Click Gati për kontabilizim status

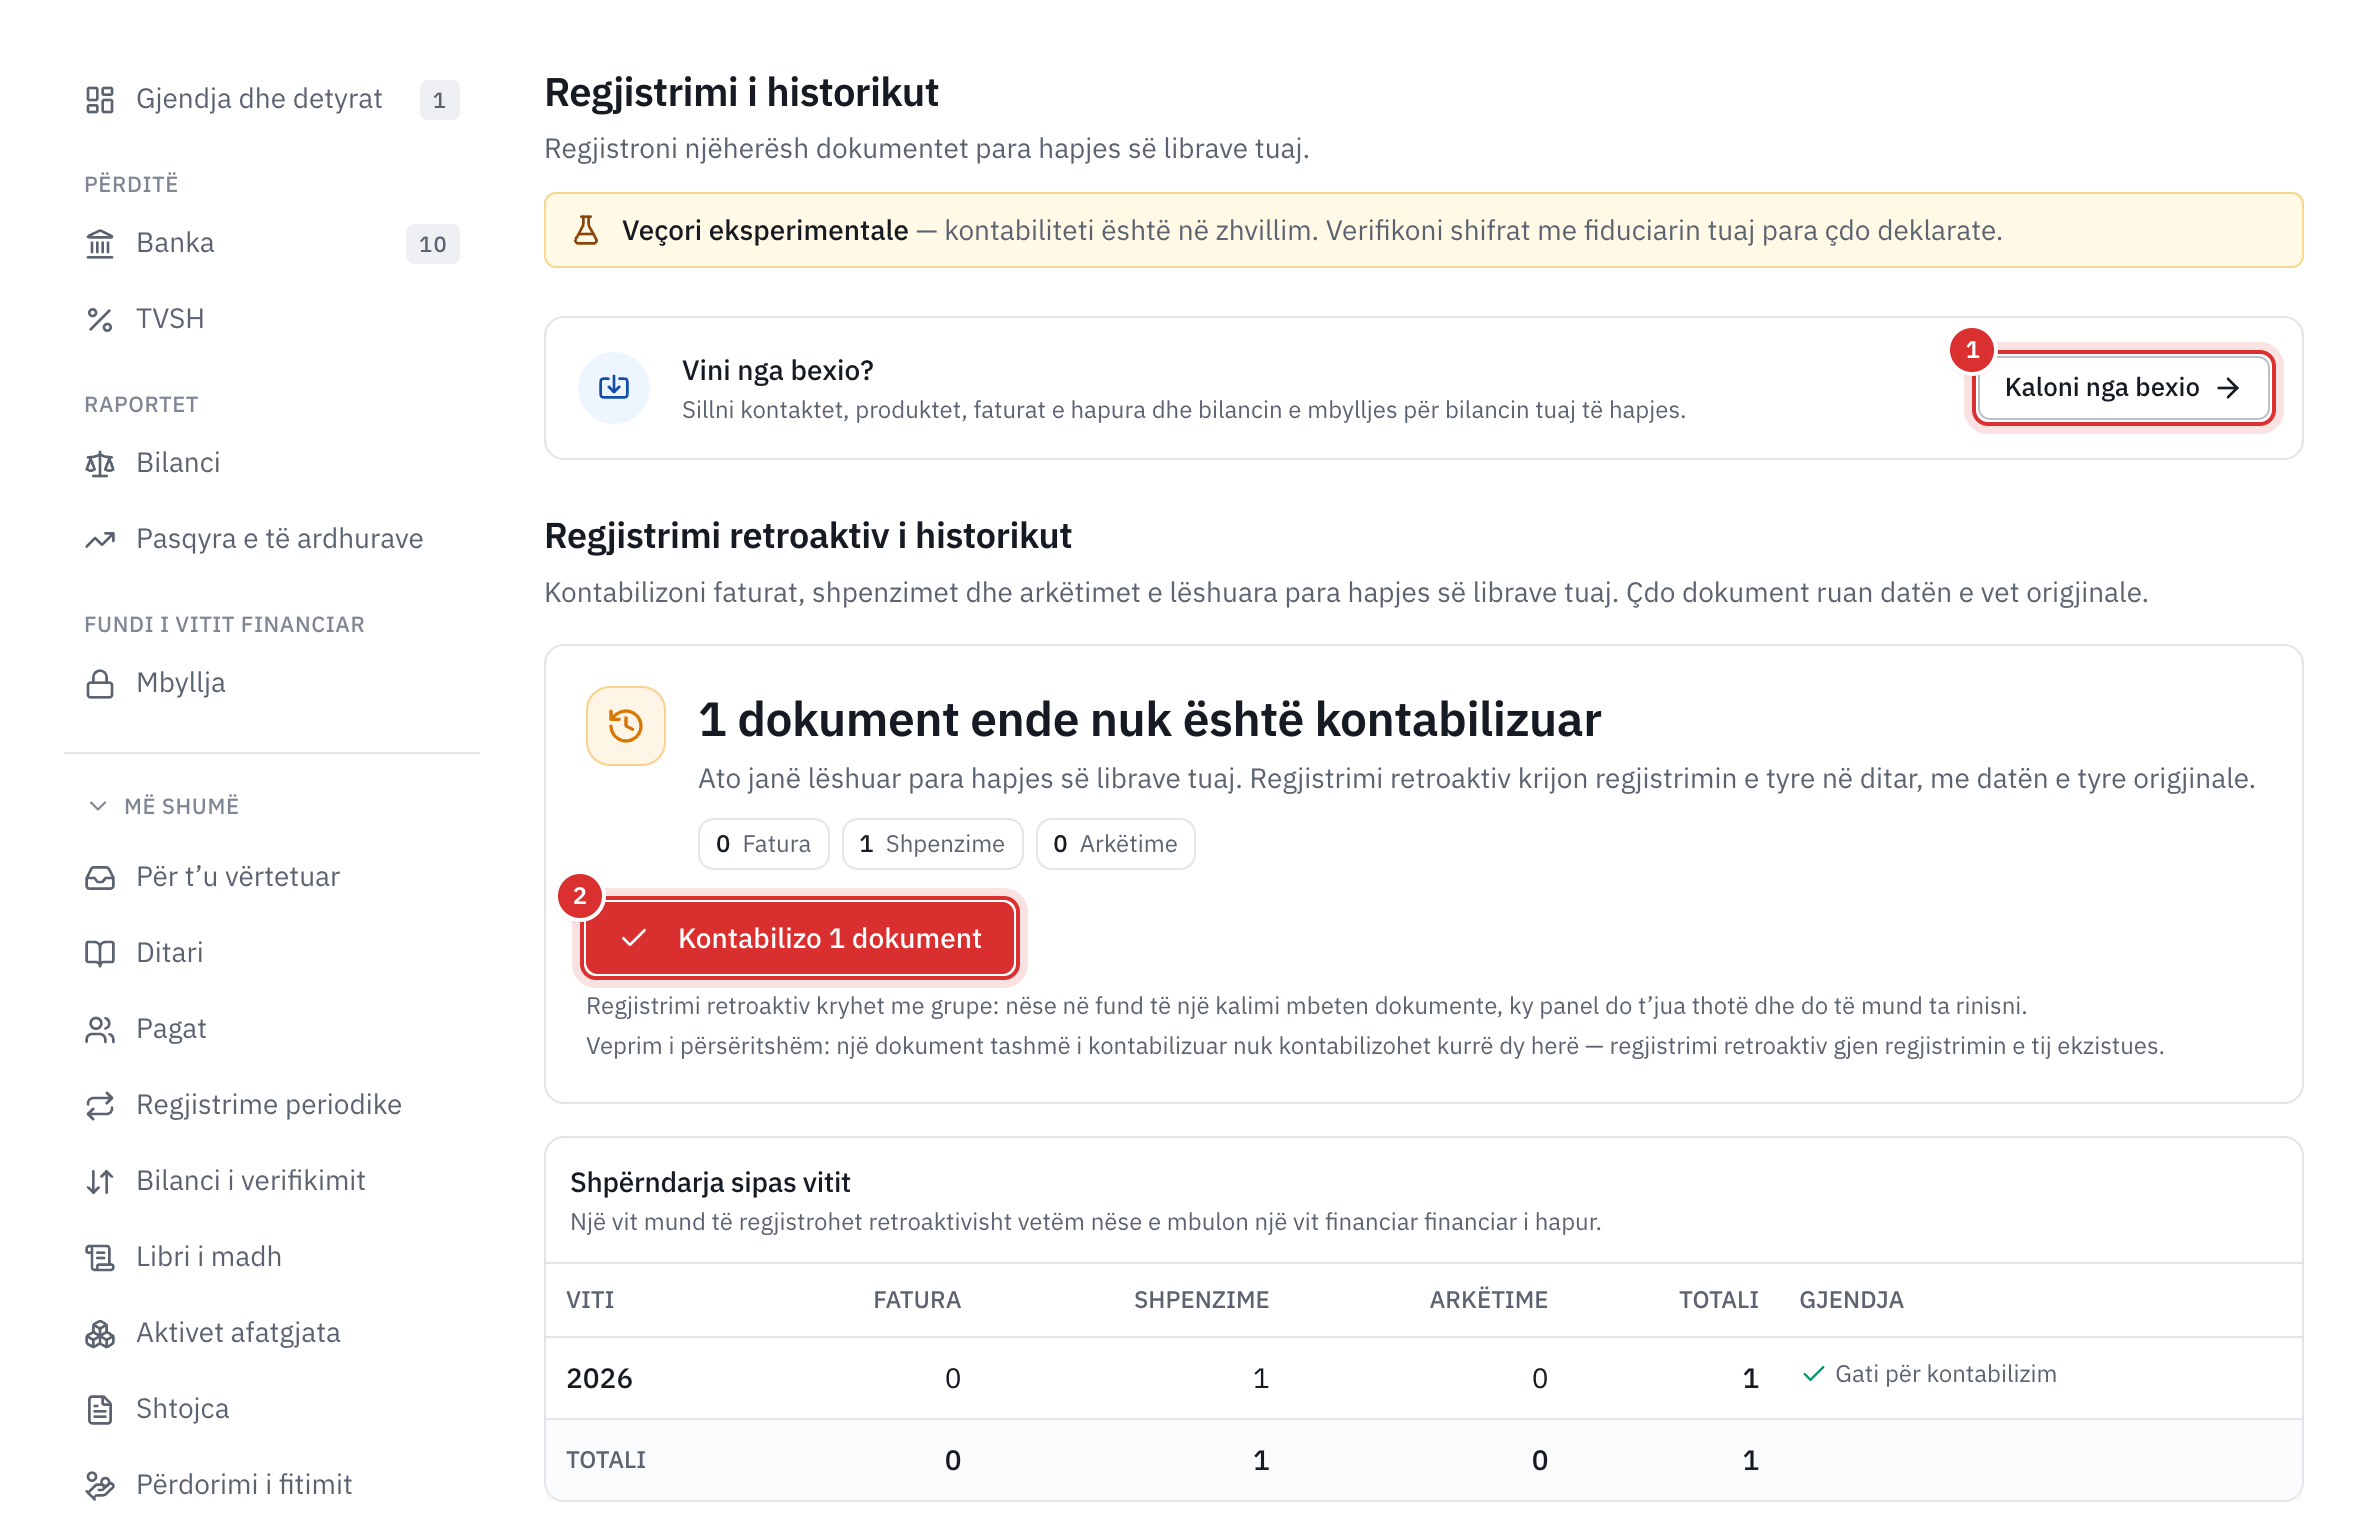pos(1929,1374)
